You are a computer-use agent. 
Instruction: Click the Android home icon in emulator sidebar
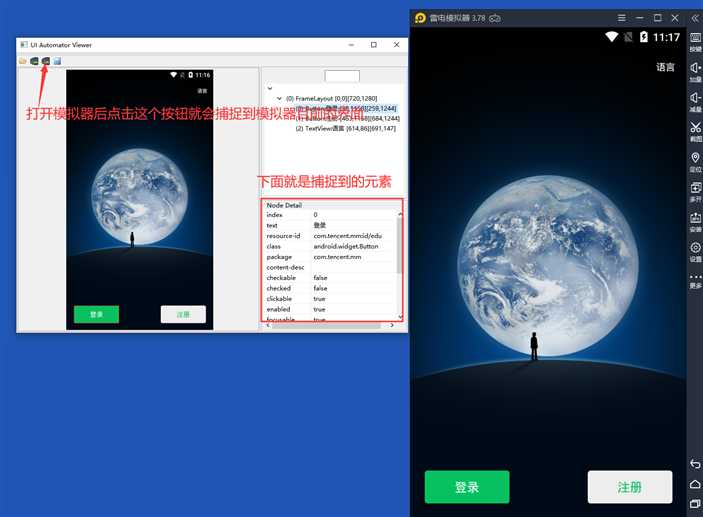[695, 484]
